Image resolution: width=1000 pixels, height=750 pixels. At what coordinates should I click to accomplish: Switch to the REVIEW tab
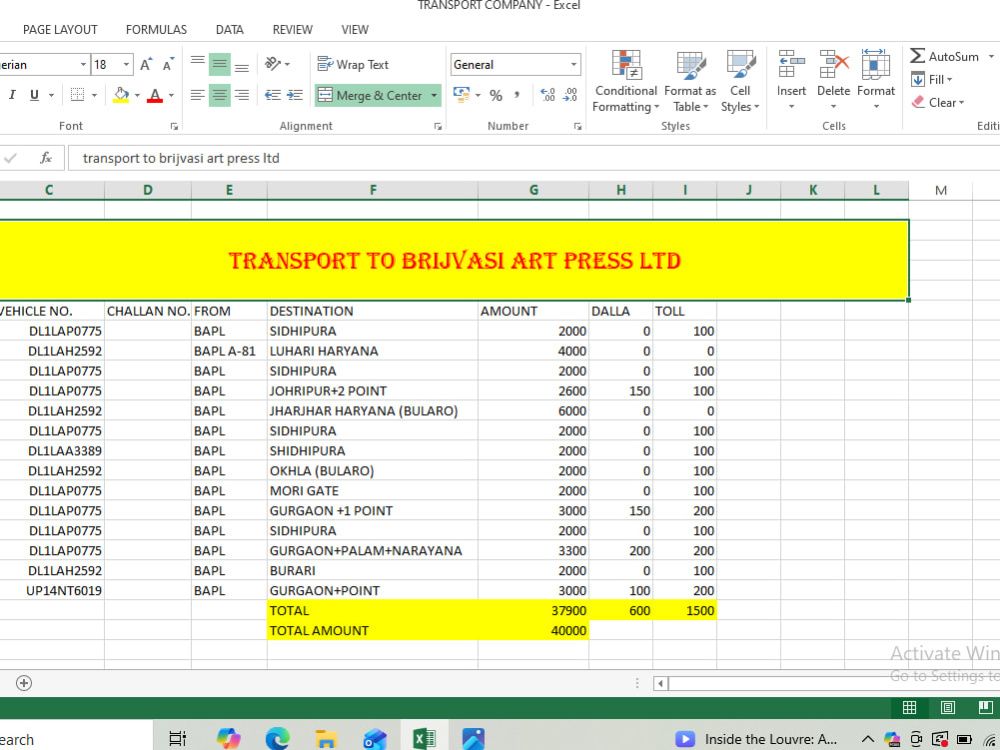293,30
